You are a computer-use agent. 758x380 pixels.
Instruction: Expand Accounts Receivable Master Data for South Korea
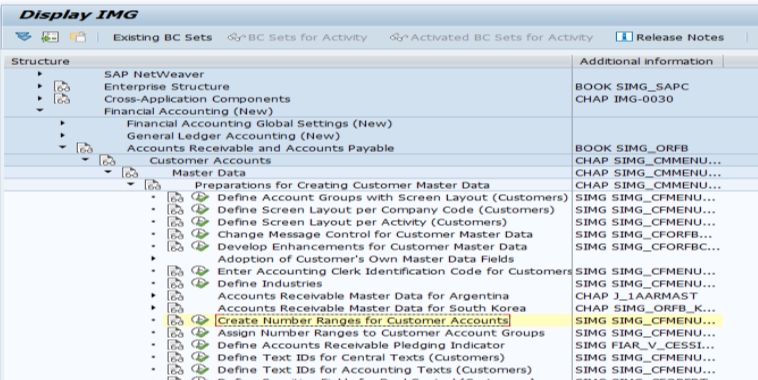(153, 307)
